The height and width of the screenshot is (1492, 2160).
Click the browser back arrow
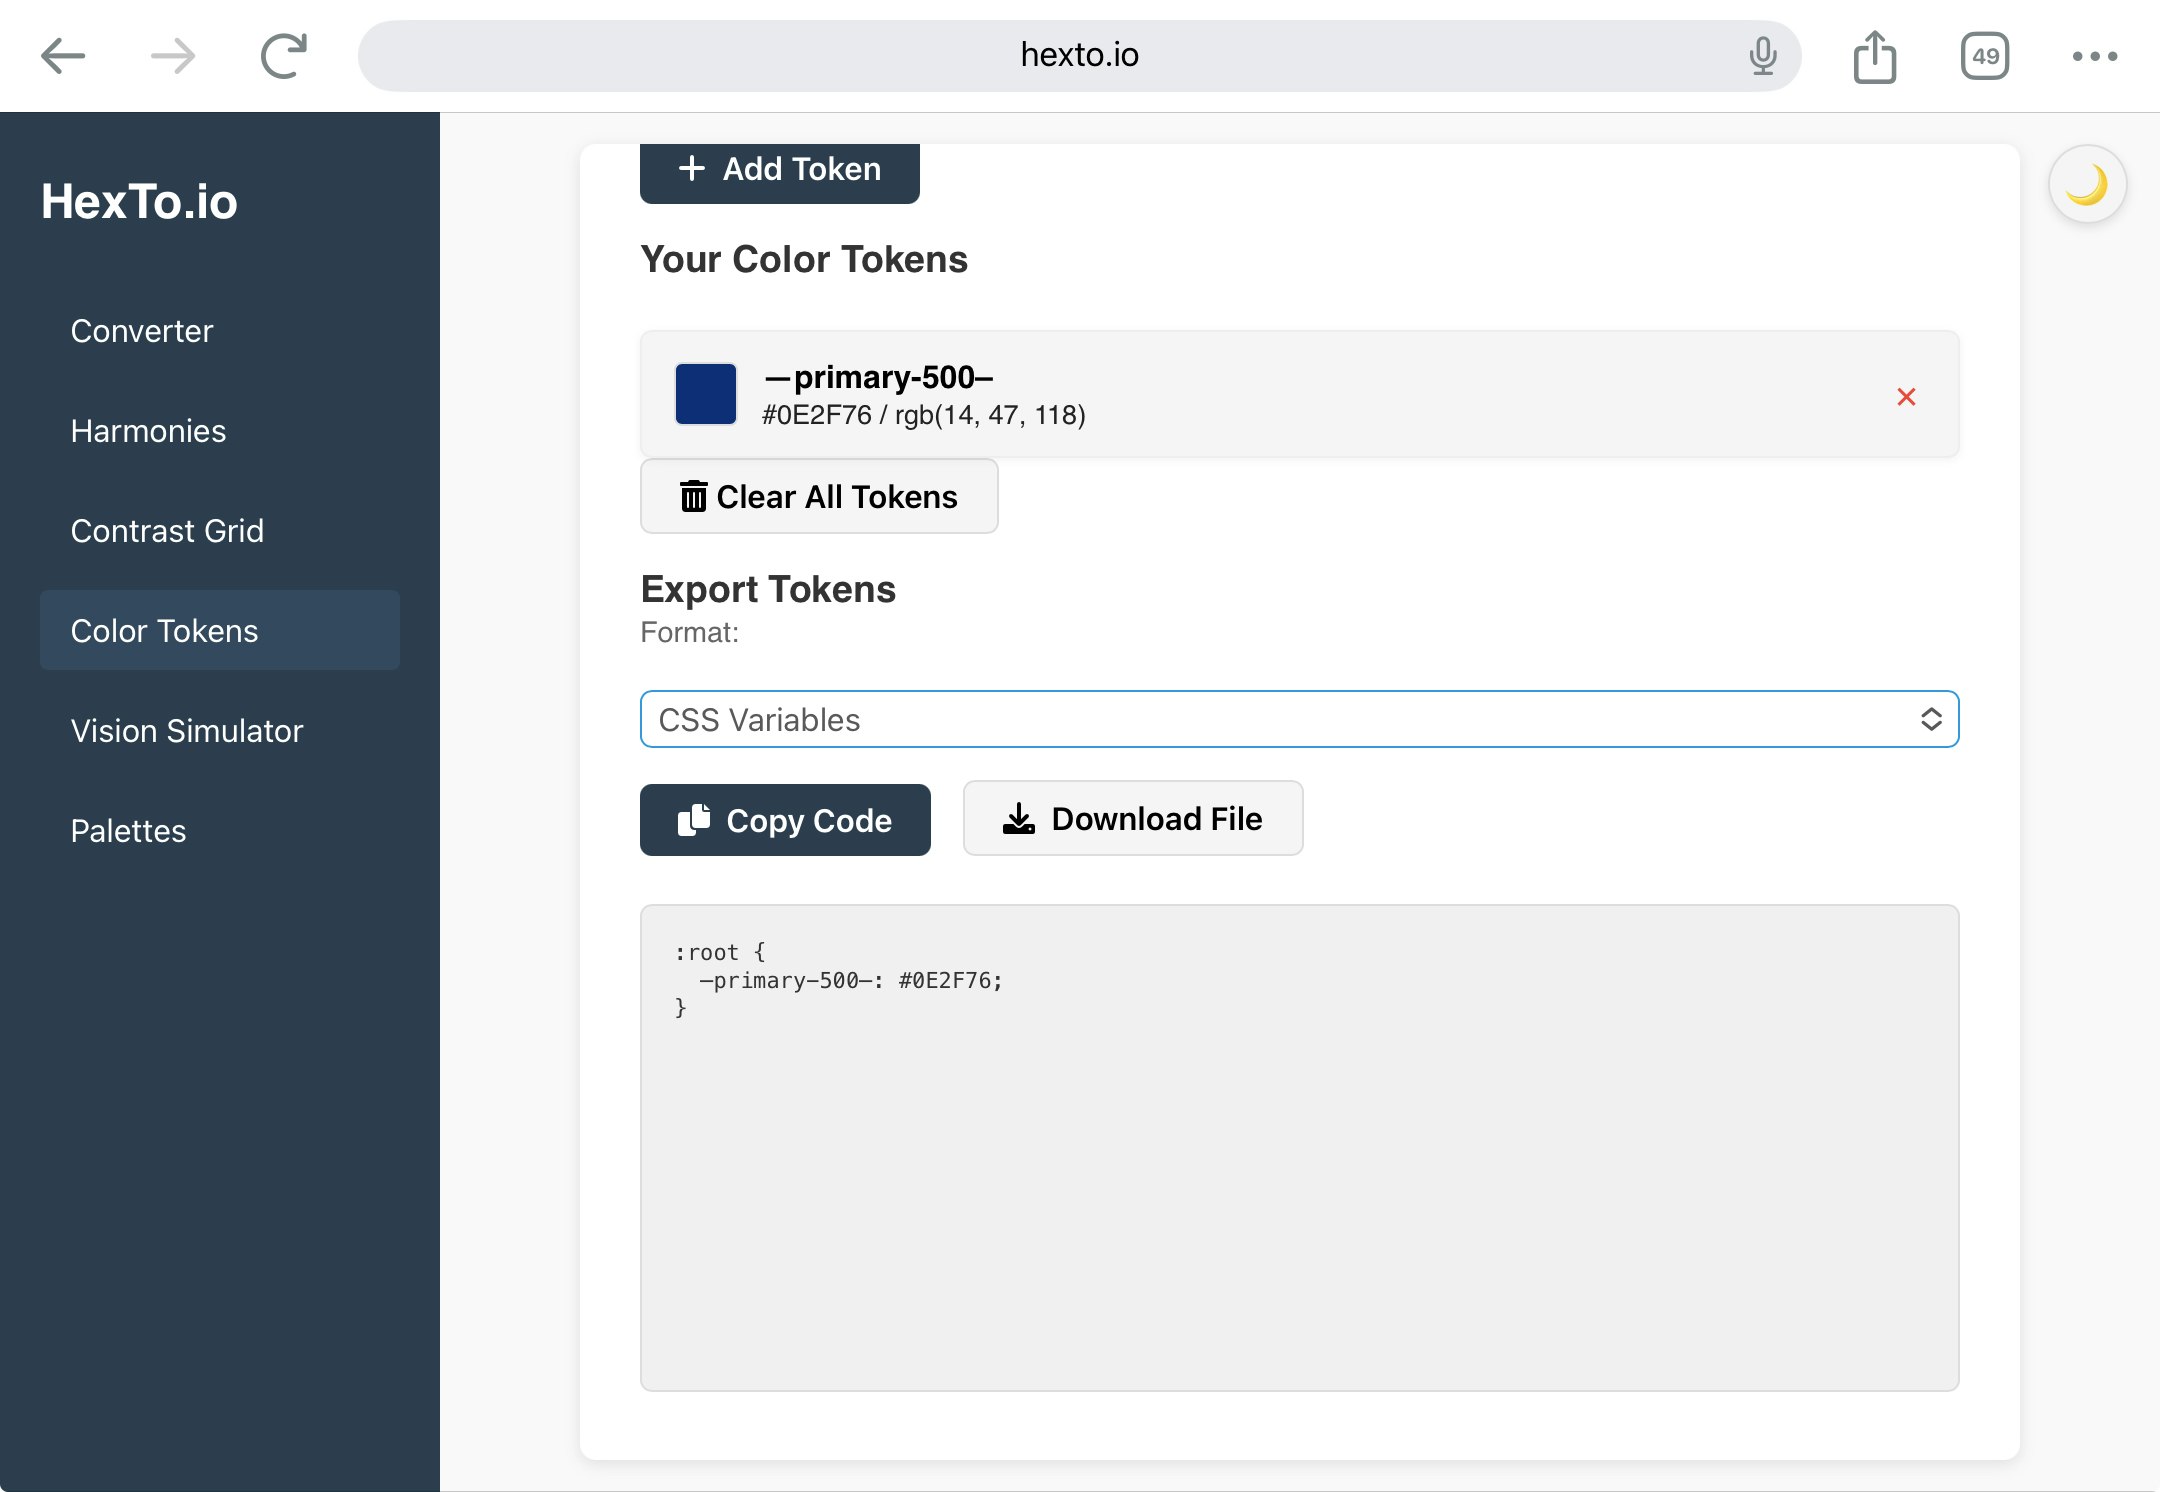[63, 56]
